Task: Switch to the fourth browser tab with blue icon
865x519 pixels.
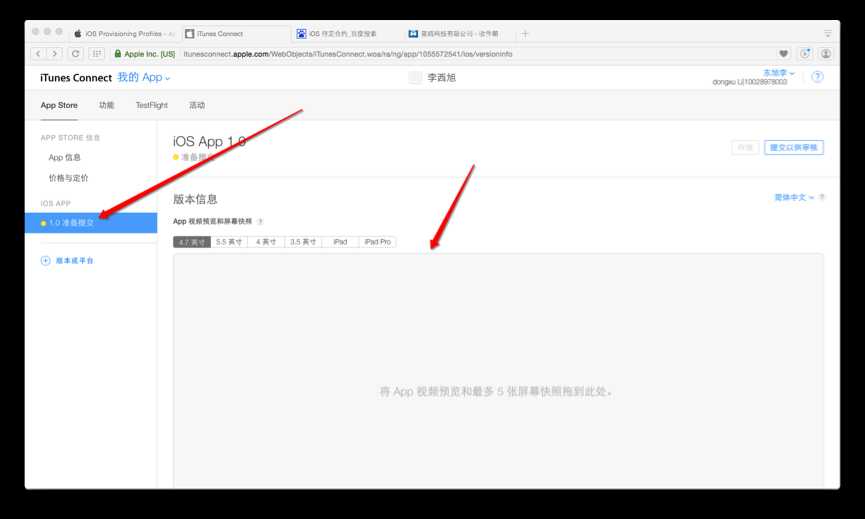Action: pyautogui.click(x=458, y=34)
